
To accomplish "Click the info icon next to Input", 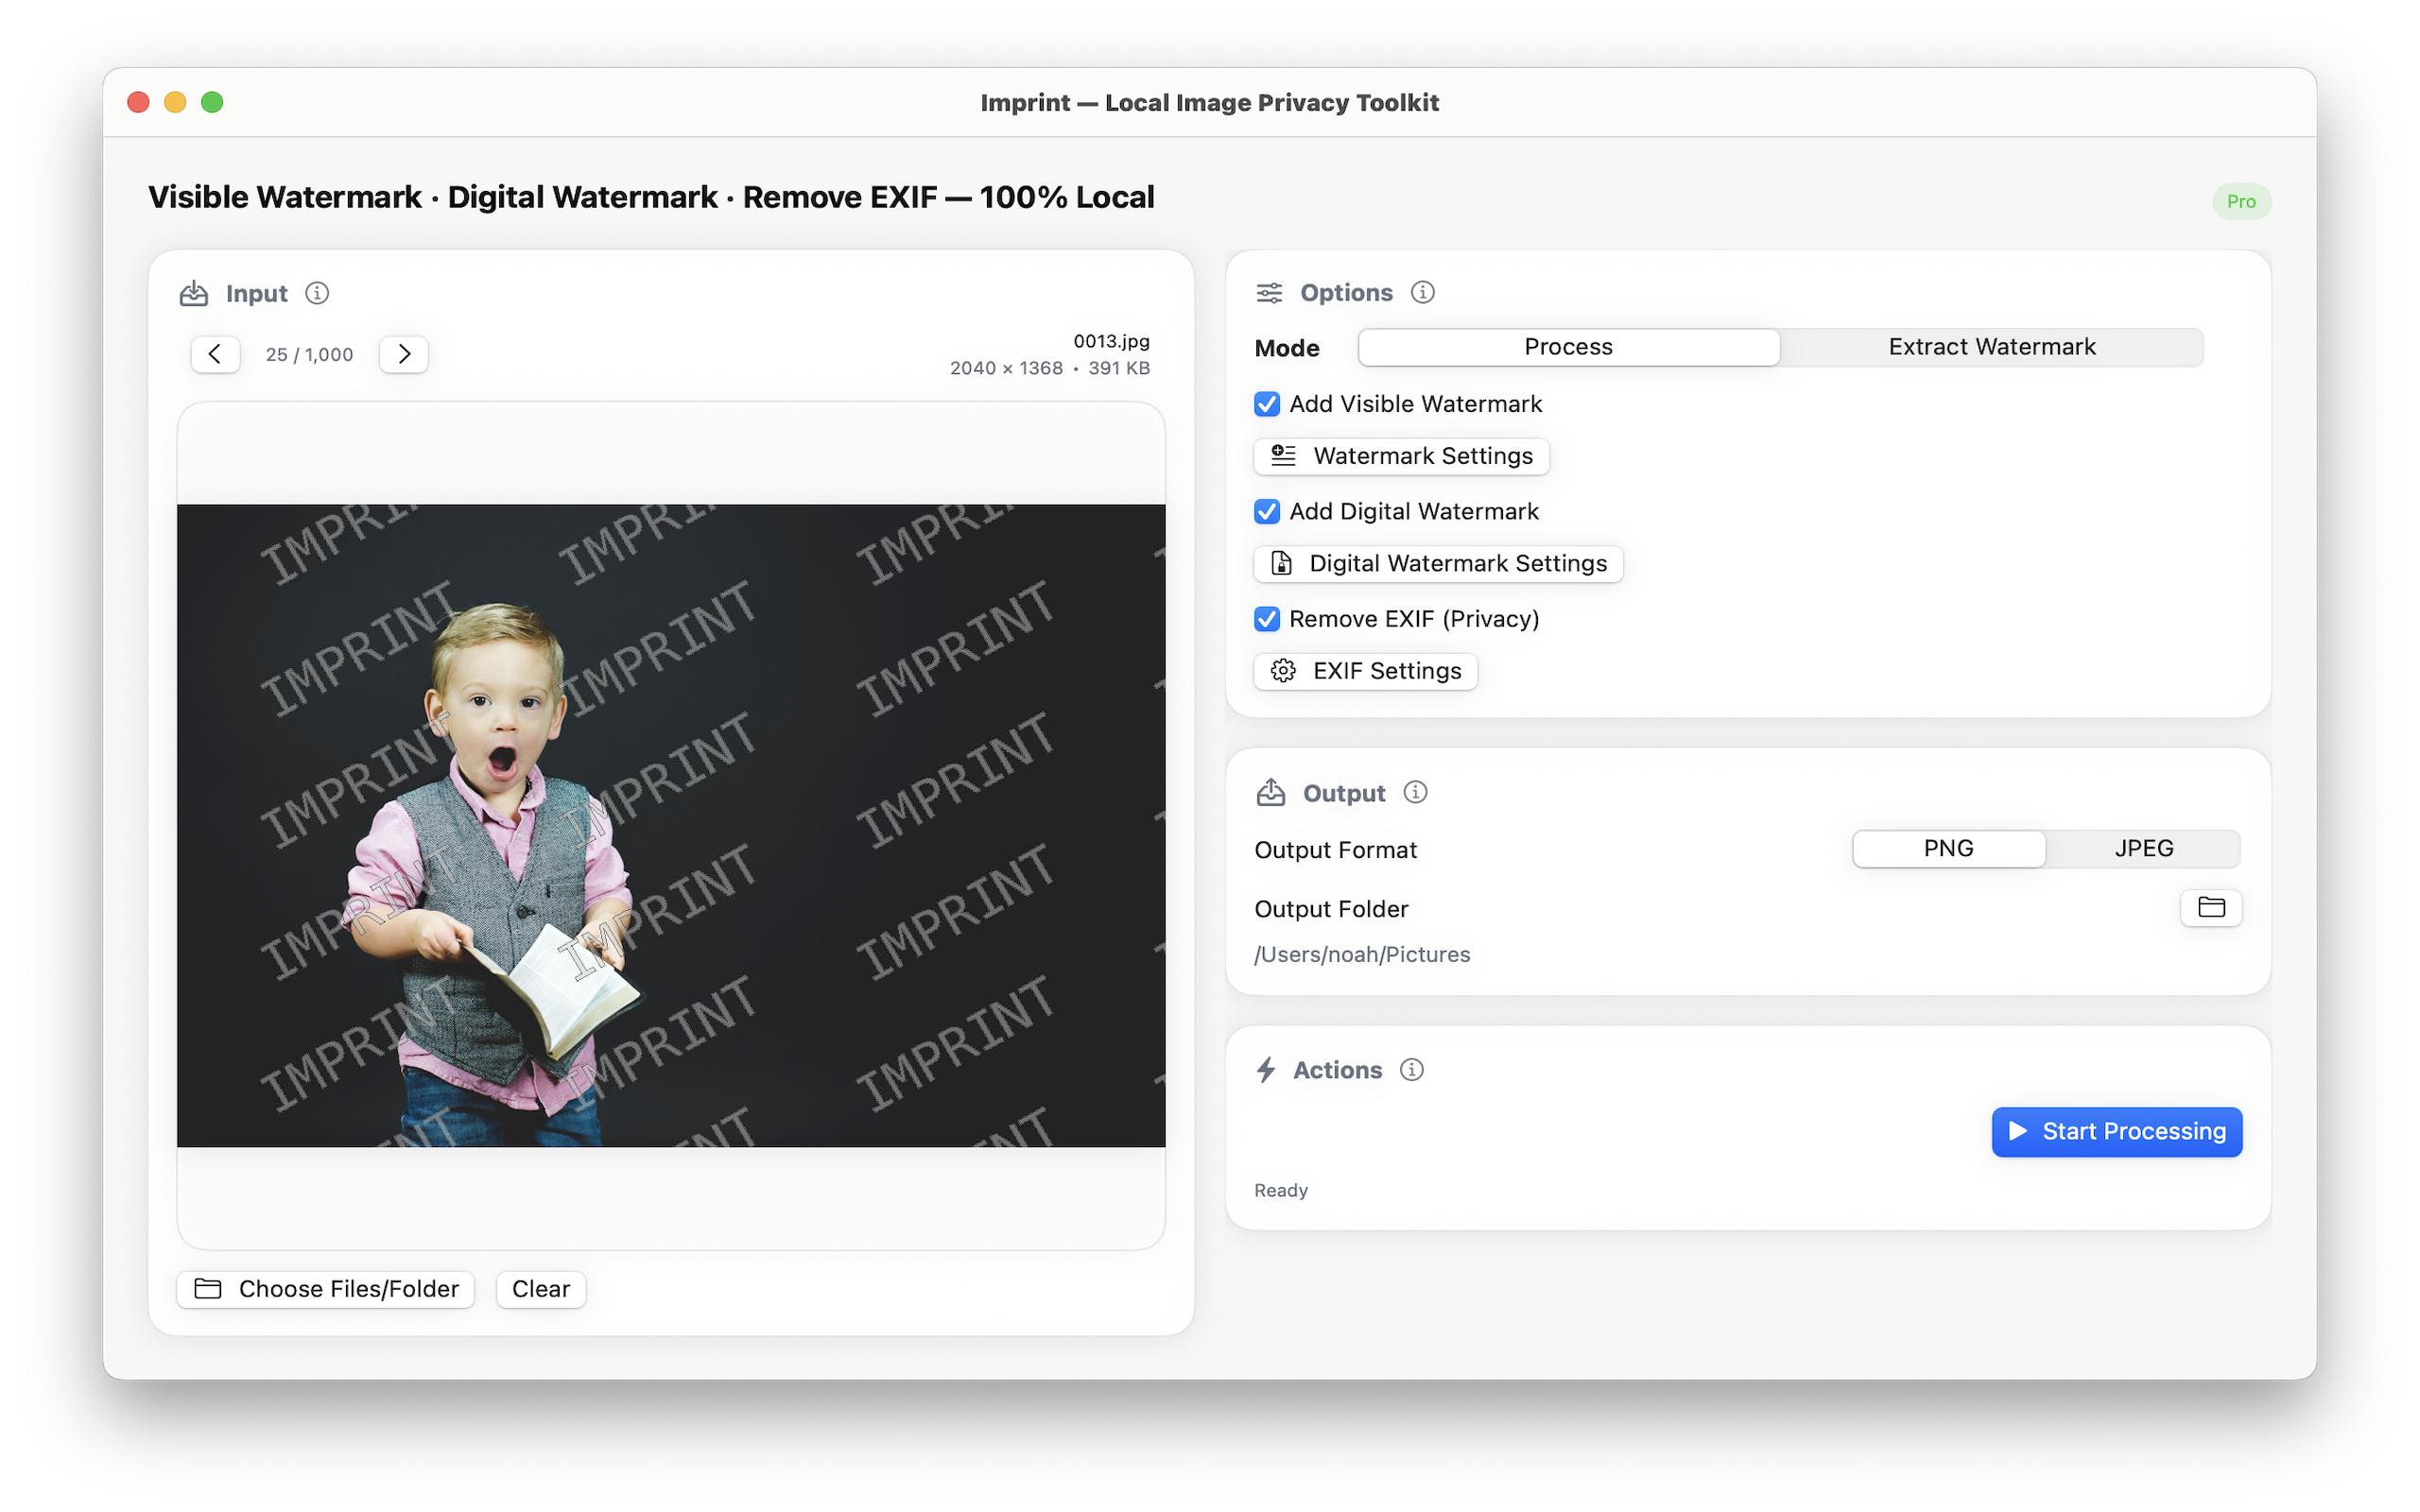I will (x=317, y=293).
